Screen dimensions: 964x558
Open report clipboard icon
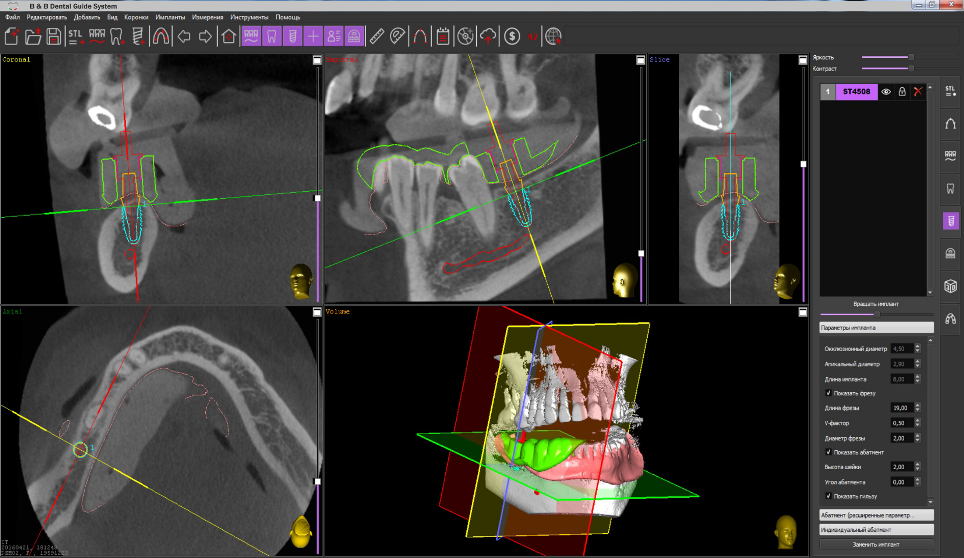443,36
